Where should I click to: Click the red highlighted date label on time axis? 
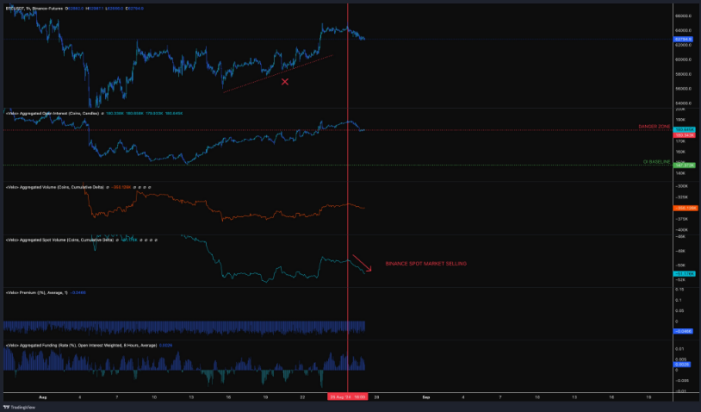[347, 396]
